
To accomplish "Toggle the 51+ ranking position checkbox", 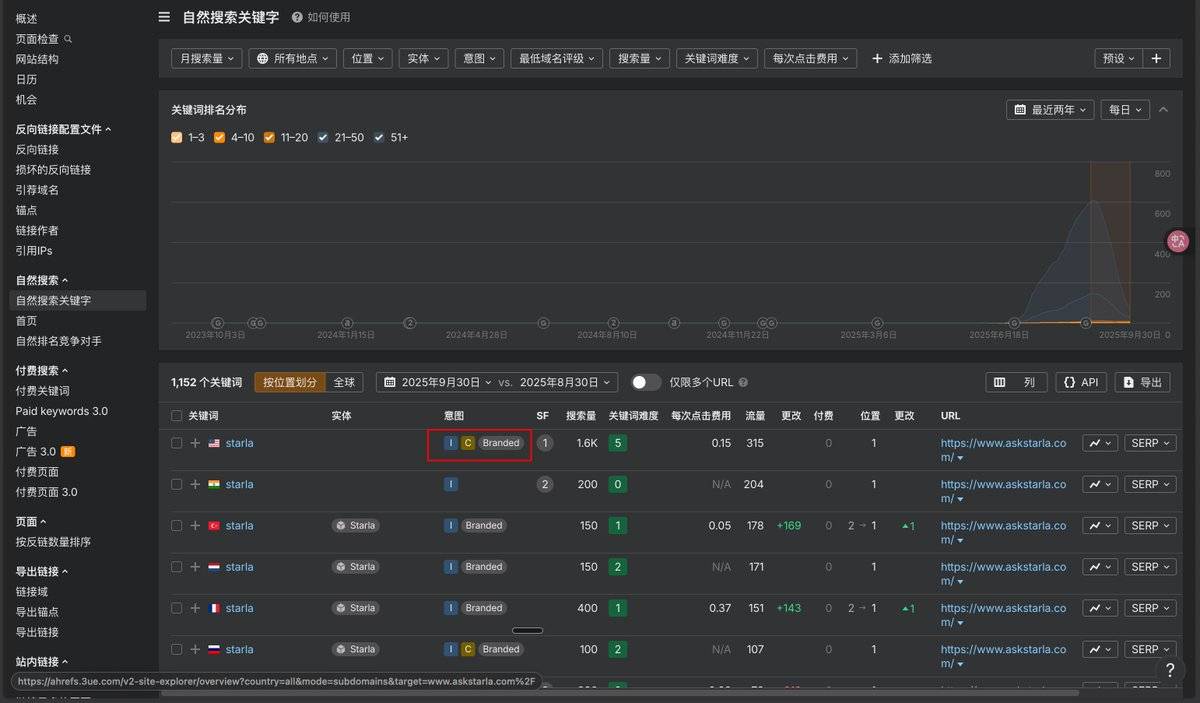I will click(x=379, y=137).
